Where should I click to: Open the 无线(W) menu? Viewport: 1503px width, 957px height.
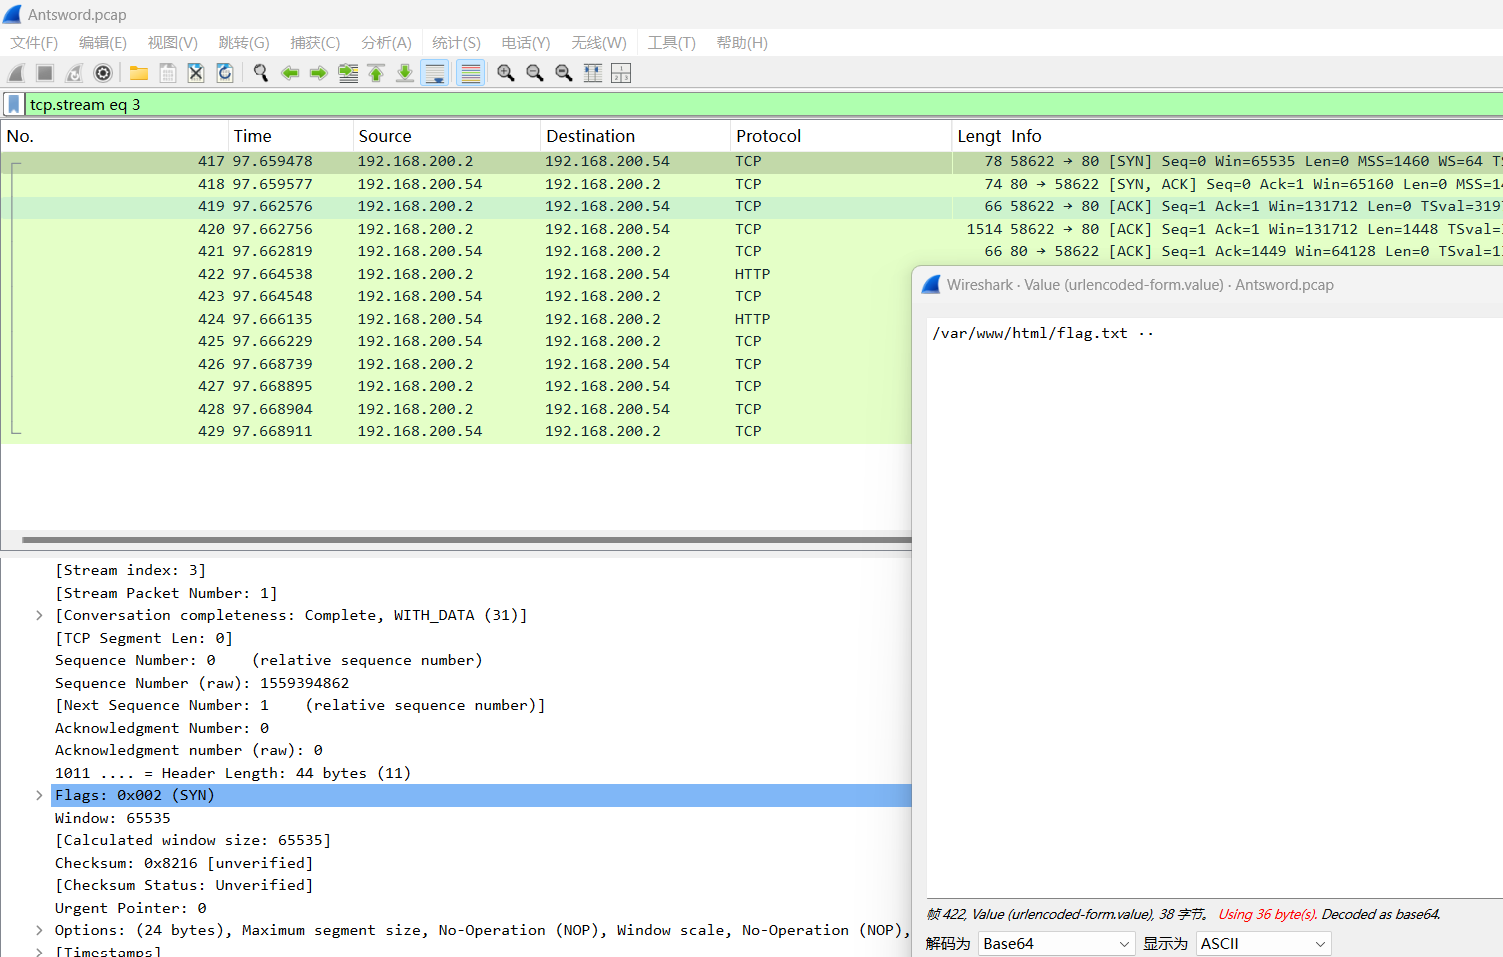click(x=599, y=43)
